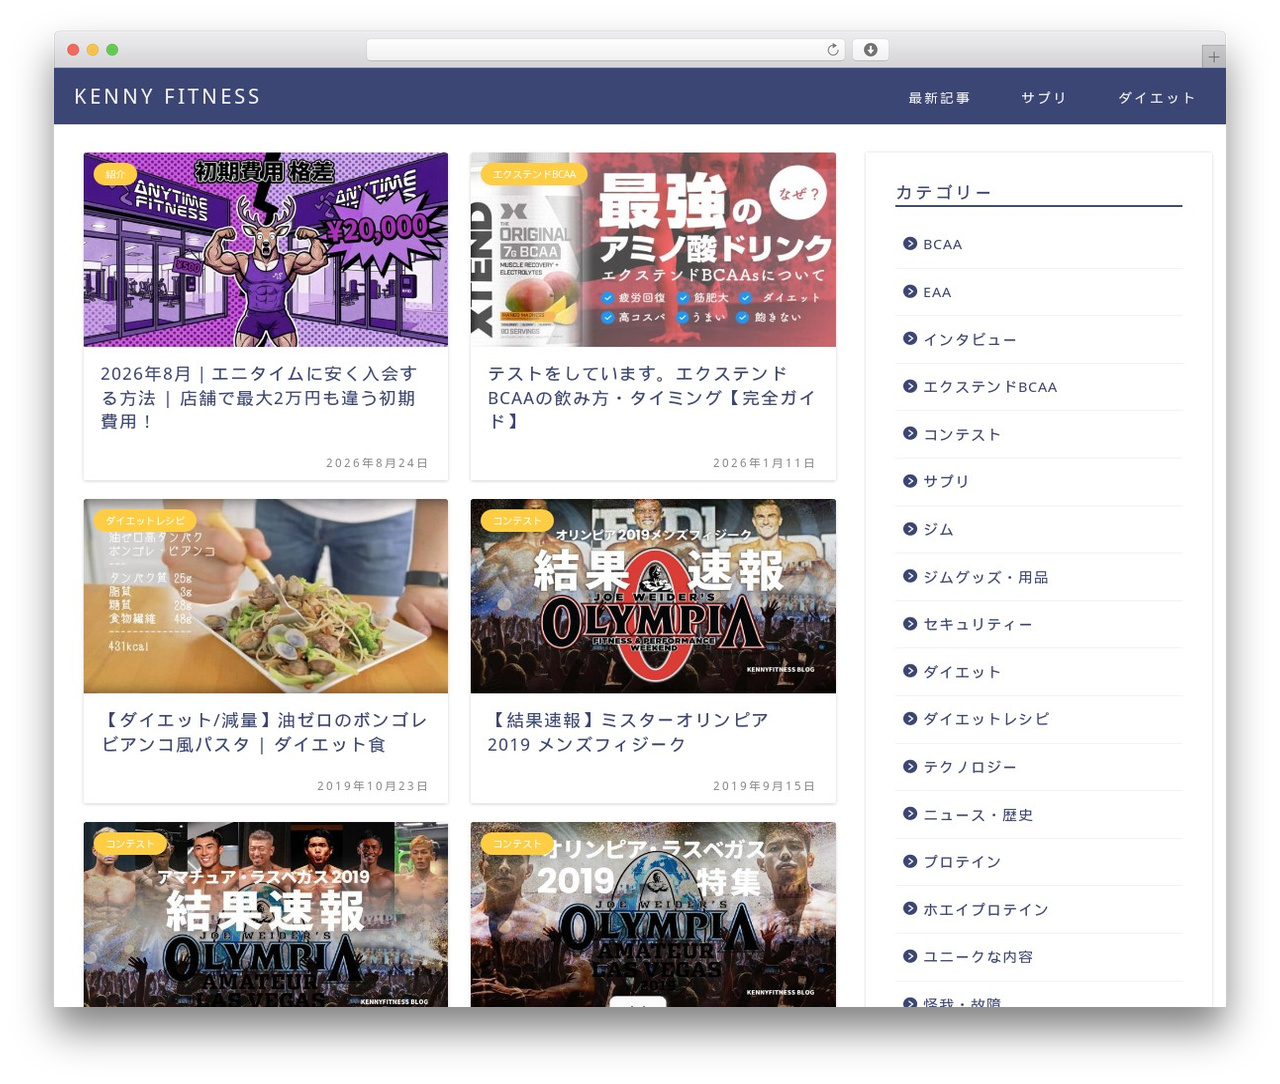
Task: Click the browser address bar
Action: coord(606,50)
